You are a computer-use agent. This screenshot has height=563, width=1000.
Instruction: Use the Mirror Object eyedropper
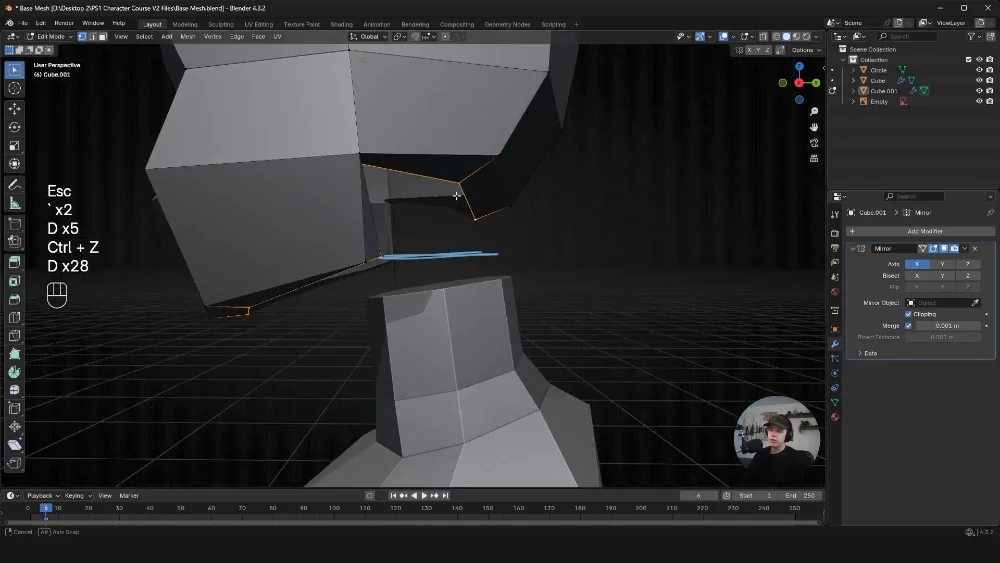[x=975, y=303]
